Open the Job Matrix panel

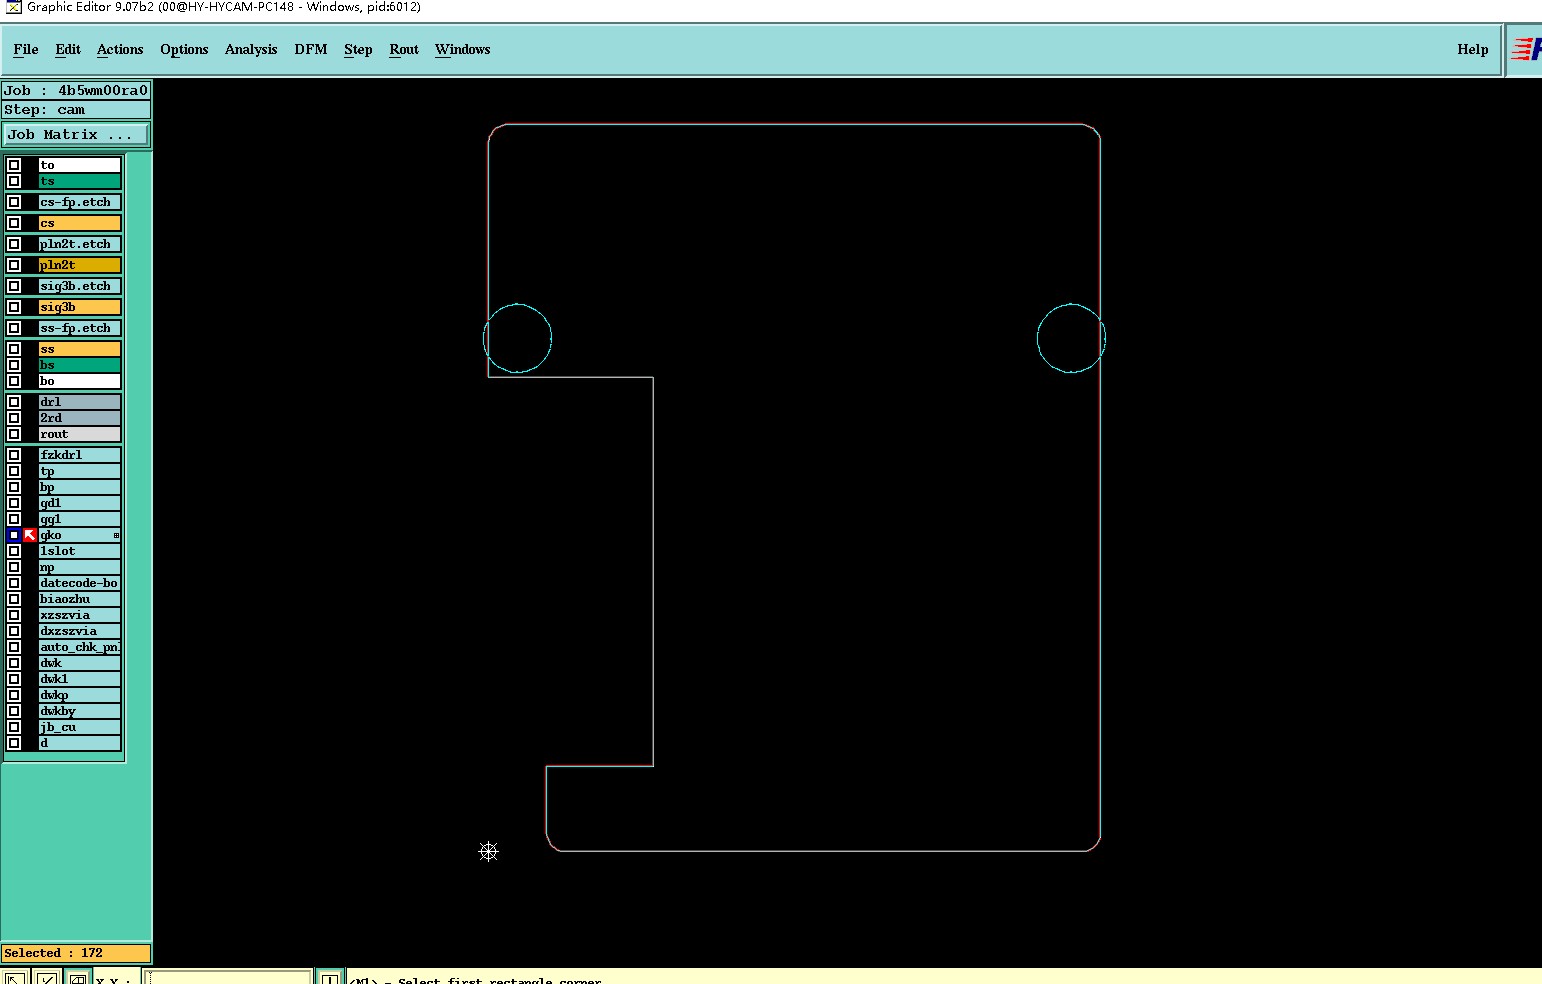click(76, 134)
